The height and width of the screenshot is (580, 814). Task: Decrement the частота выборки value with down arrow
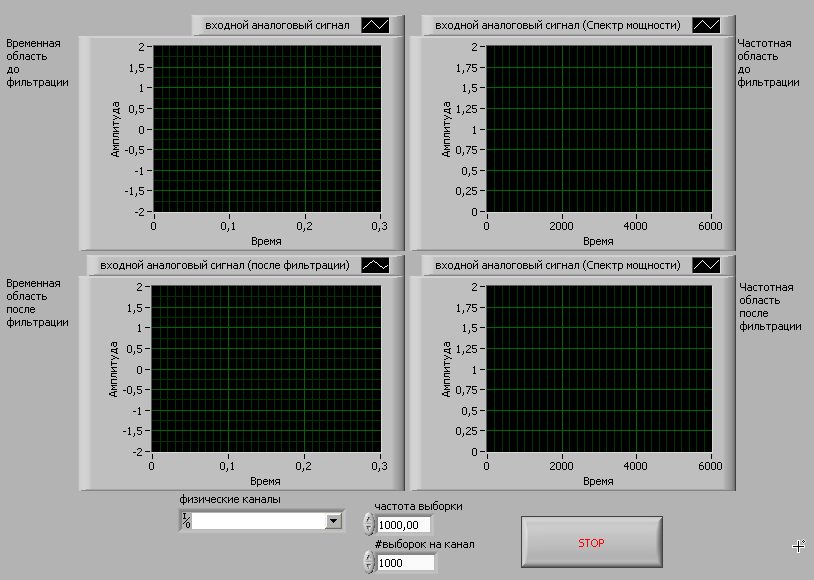coord(369,529)
